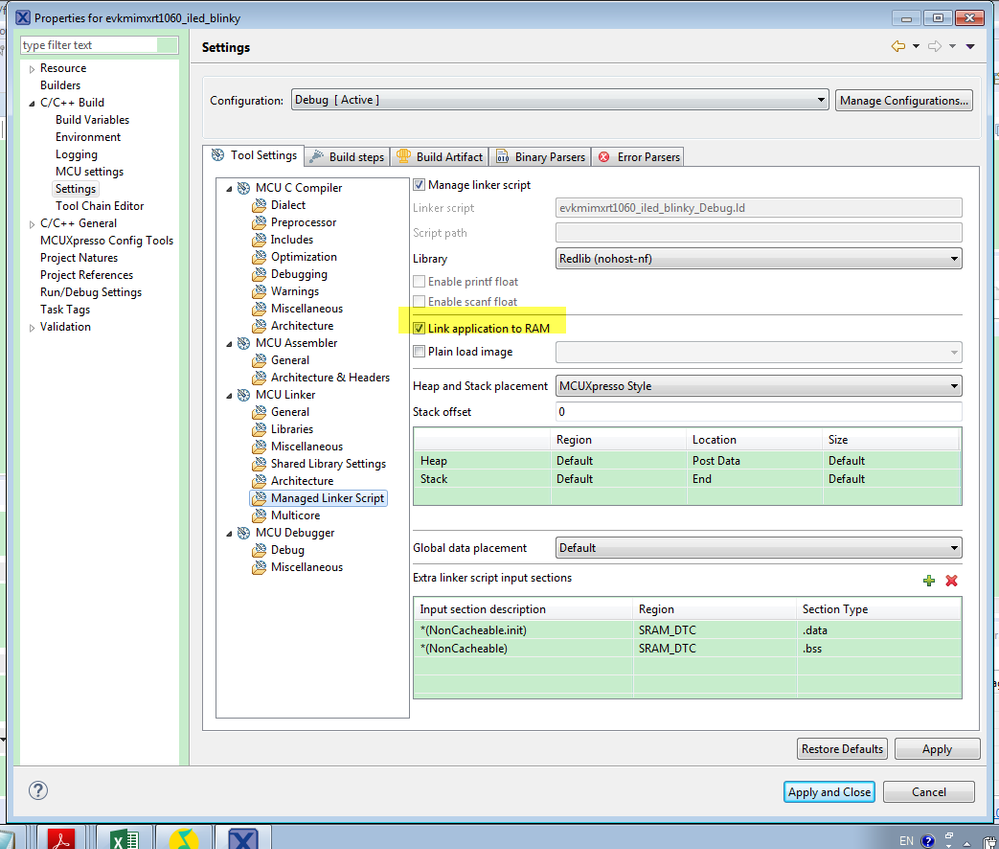Select Warnings under MCU C Compiler
This screenshot has height=849, width=999.
(294, 291)
